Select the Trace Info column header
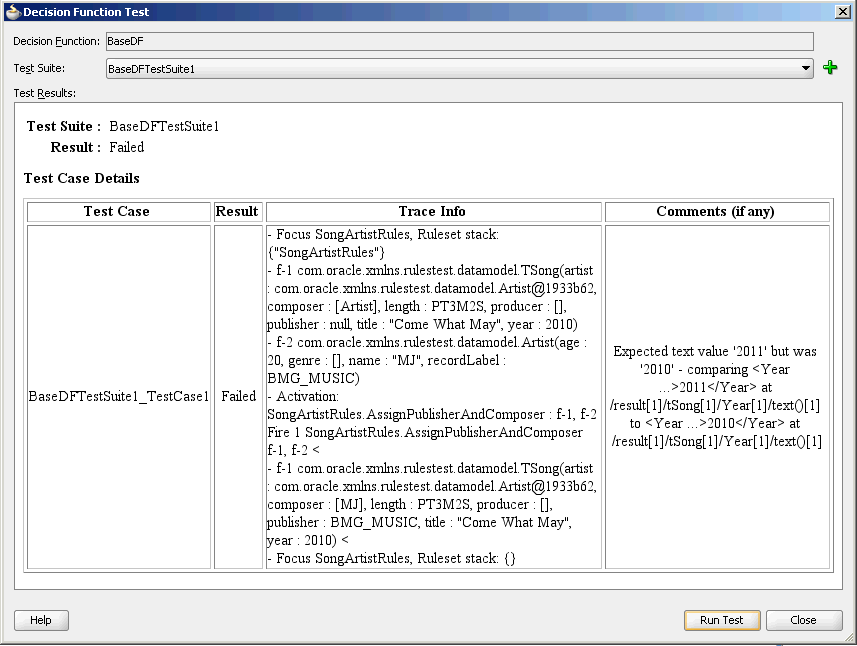 [x=433, y=212]
